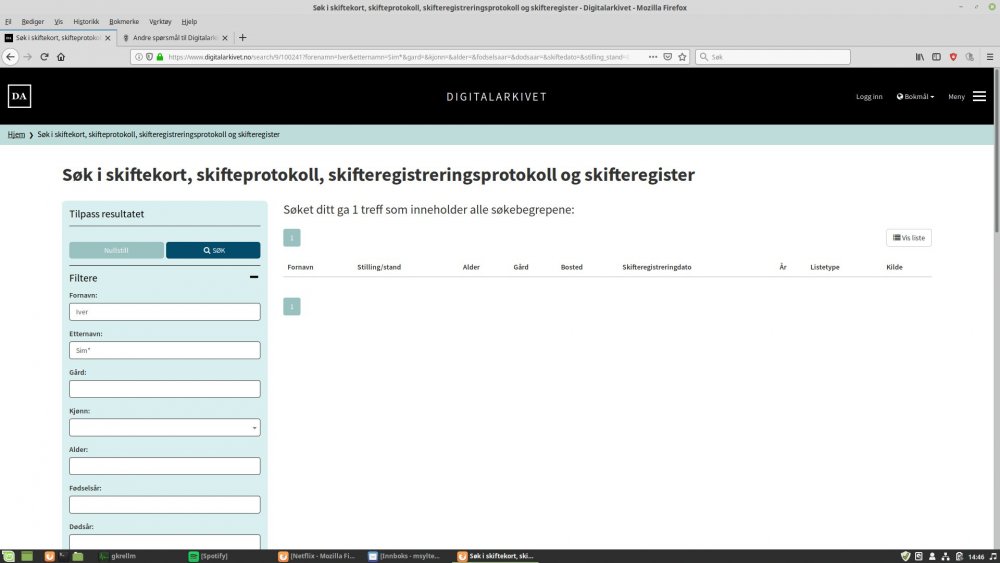Follow the Hjem breadcrumb link
Screen dimensions: 1000x563
pos(16,134)
